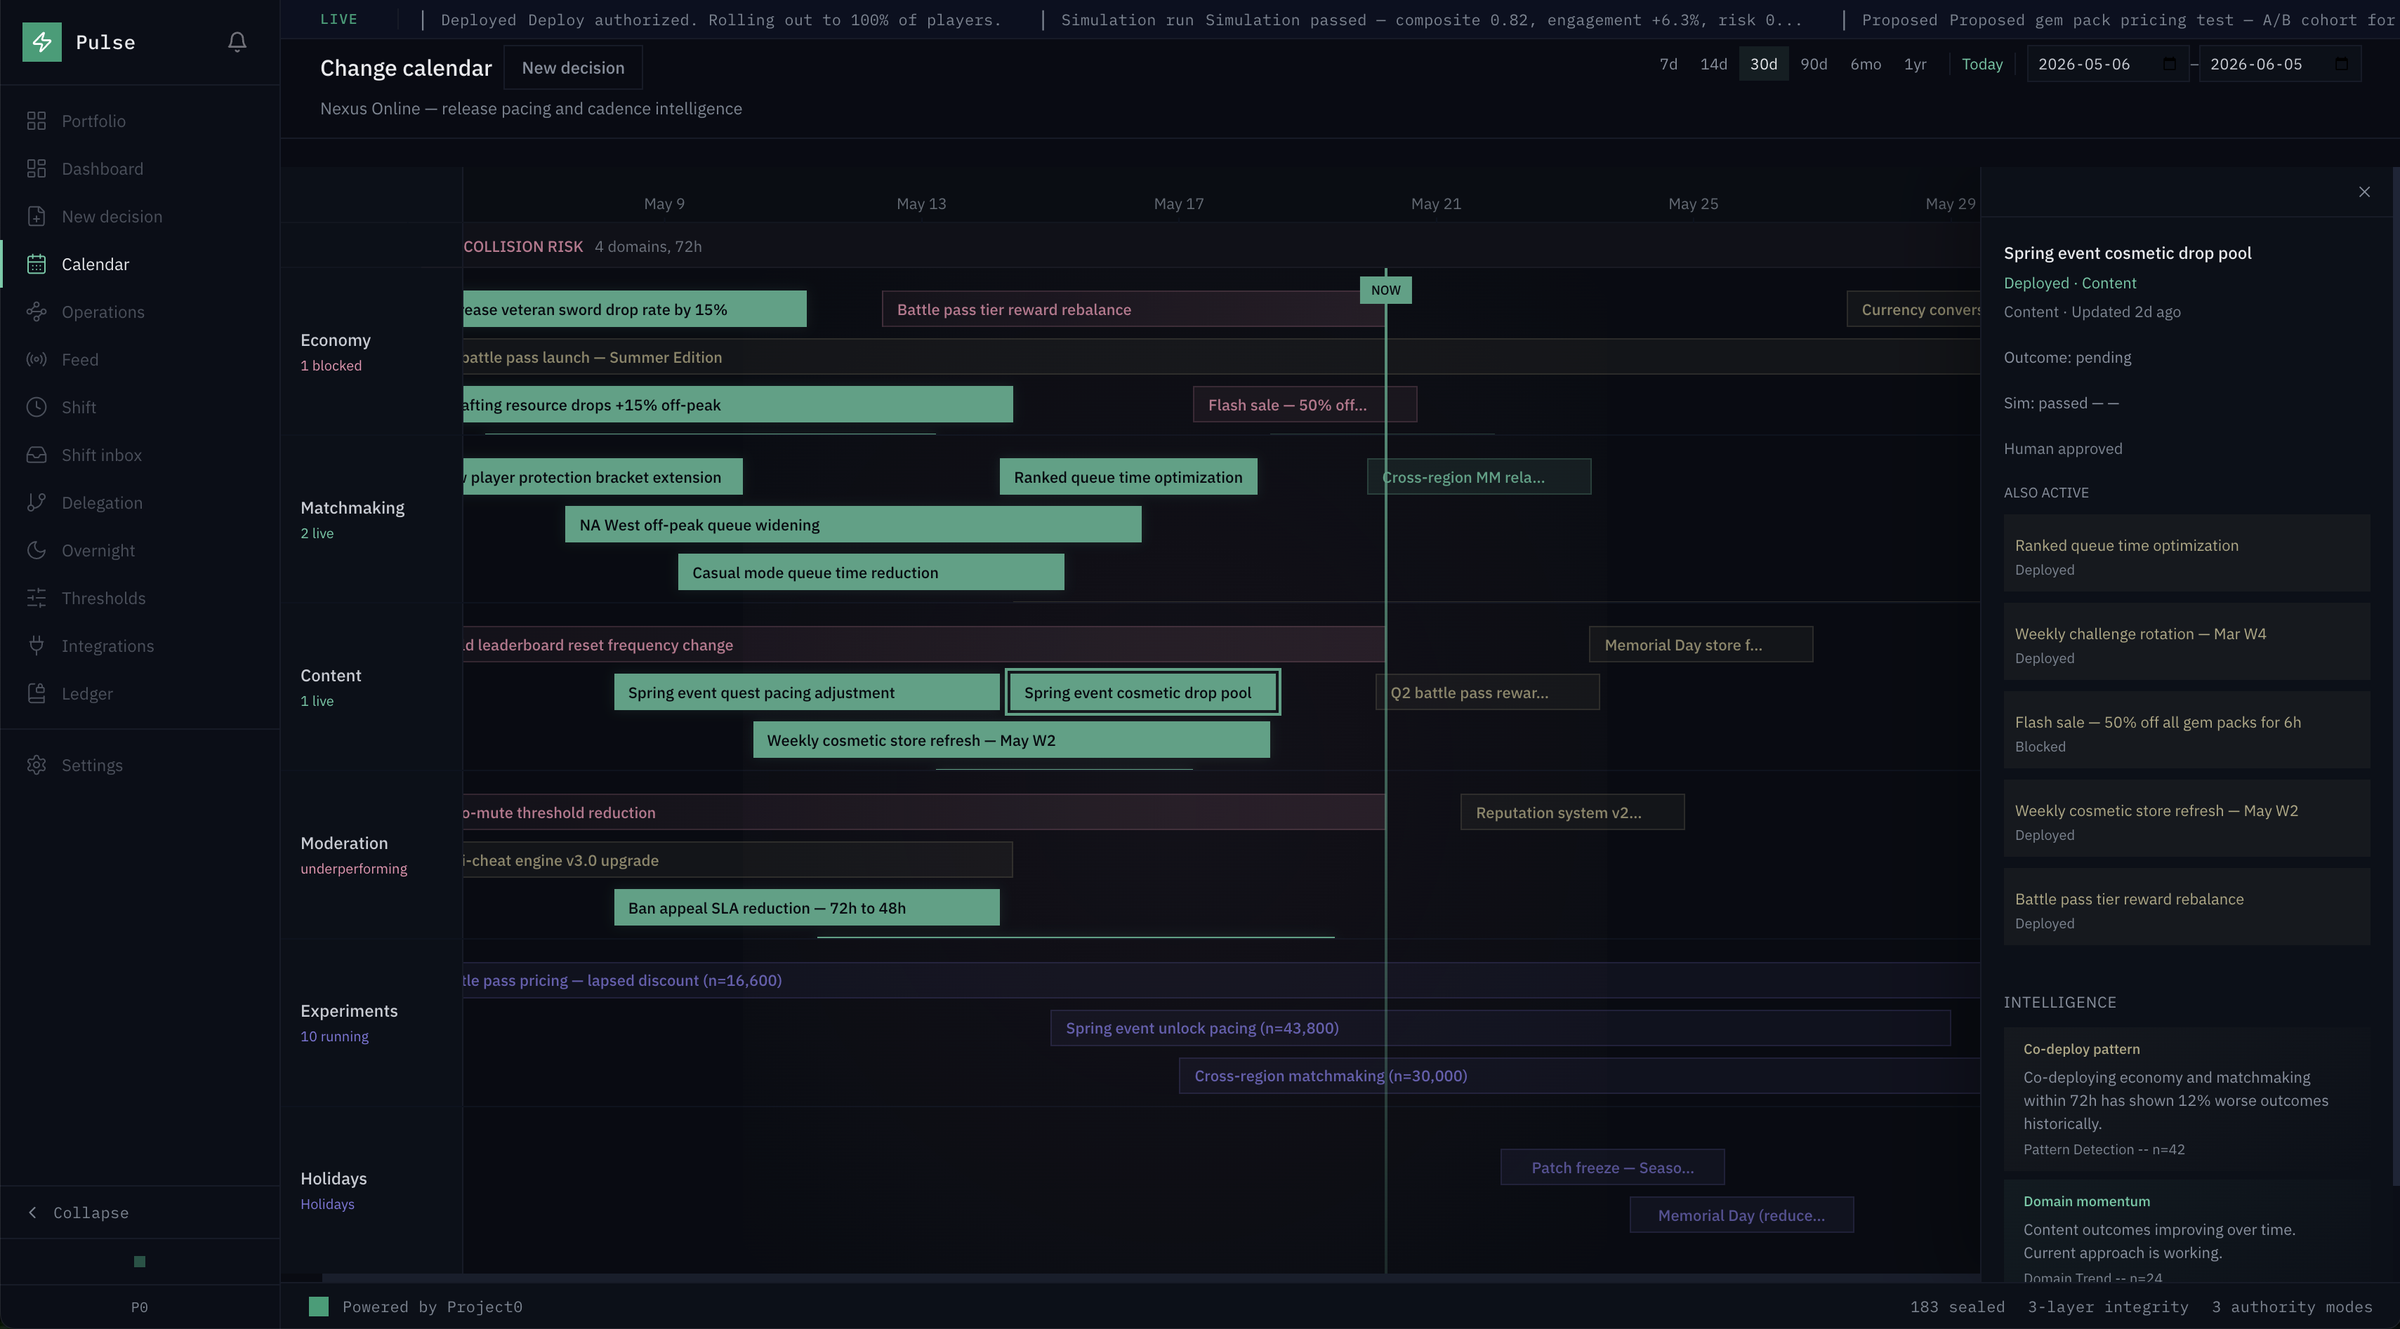
Task: Open end date calendar picker icon
Action: click(2341, 64)
